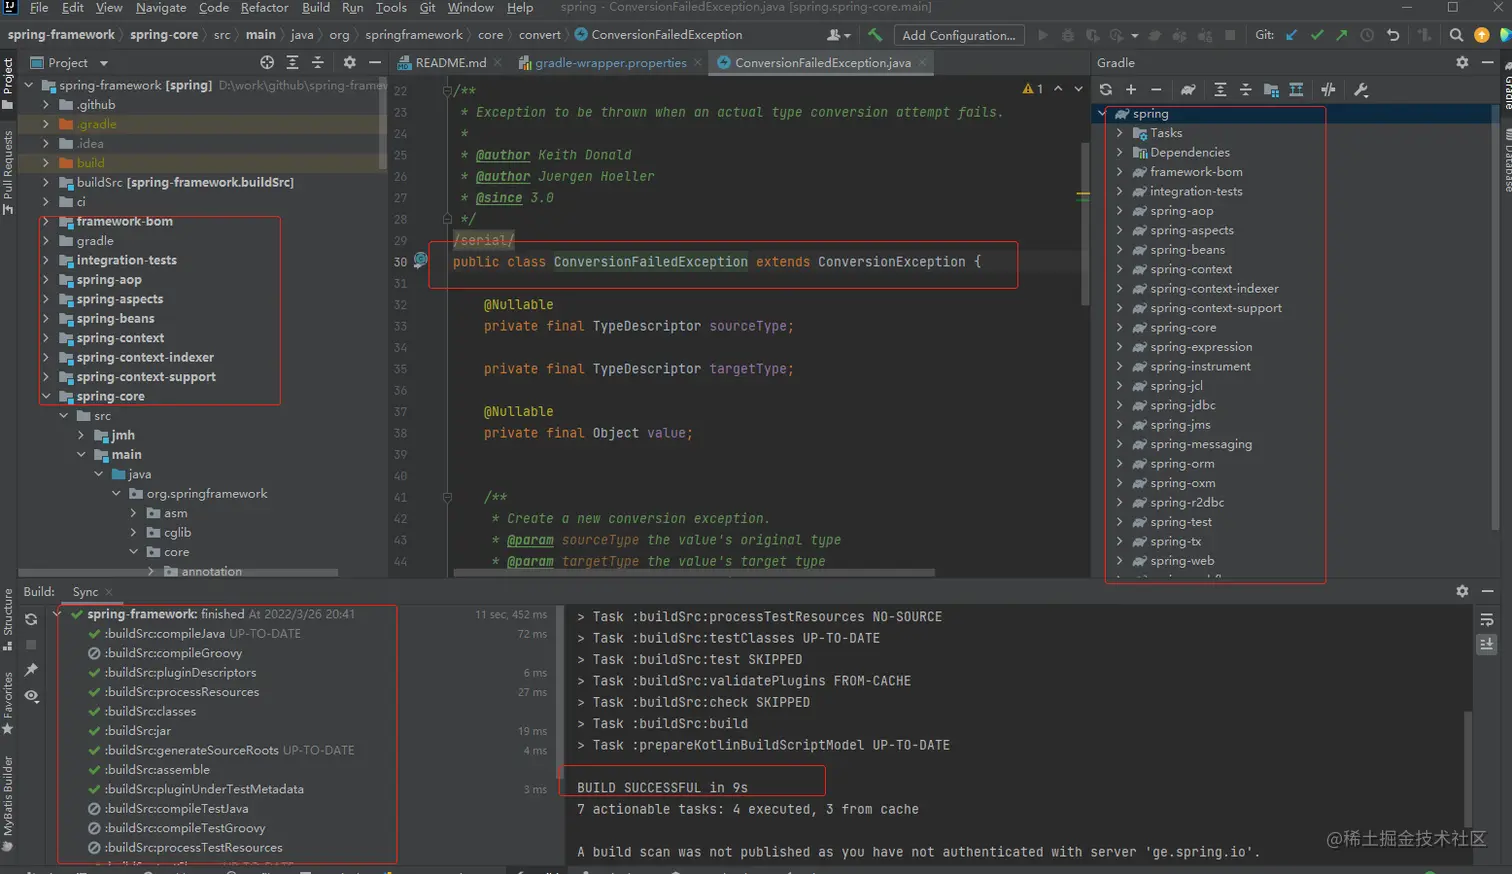The image size is (1512, 874).
Task: Pin the Build tab with pin icon
Action: click(31, 670)
